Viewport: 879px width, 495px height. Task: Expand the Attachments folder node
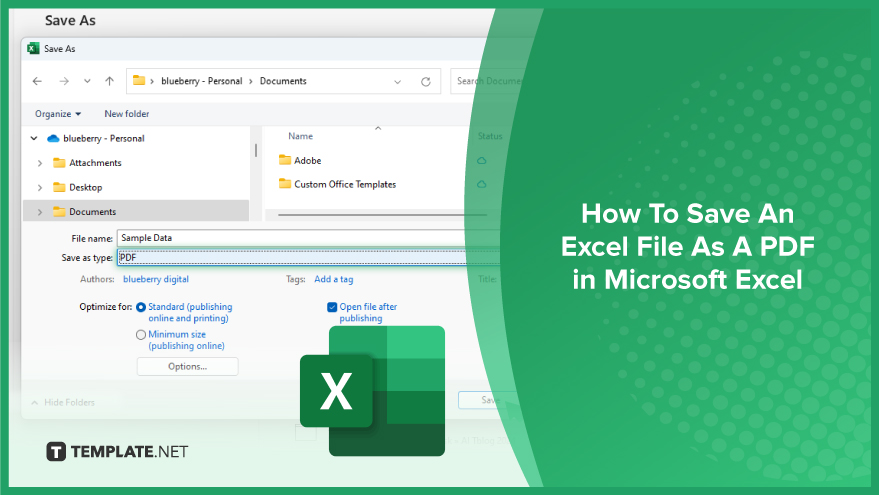[x=40, y=163]
